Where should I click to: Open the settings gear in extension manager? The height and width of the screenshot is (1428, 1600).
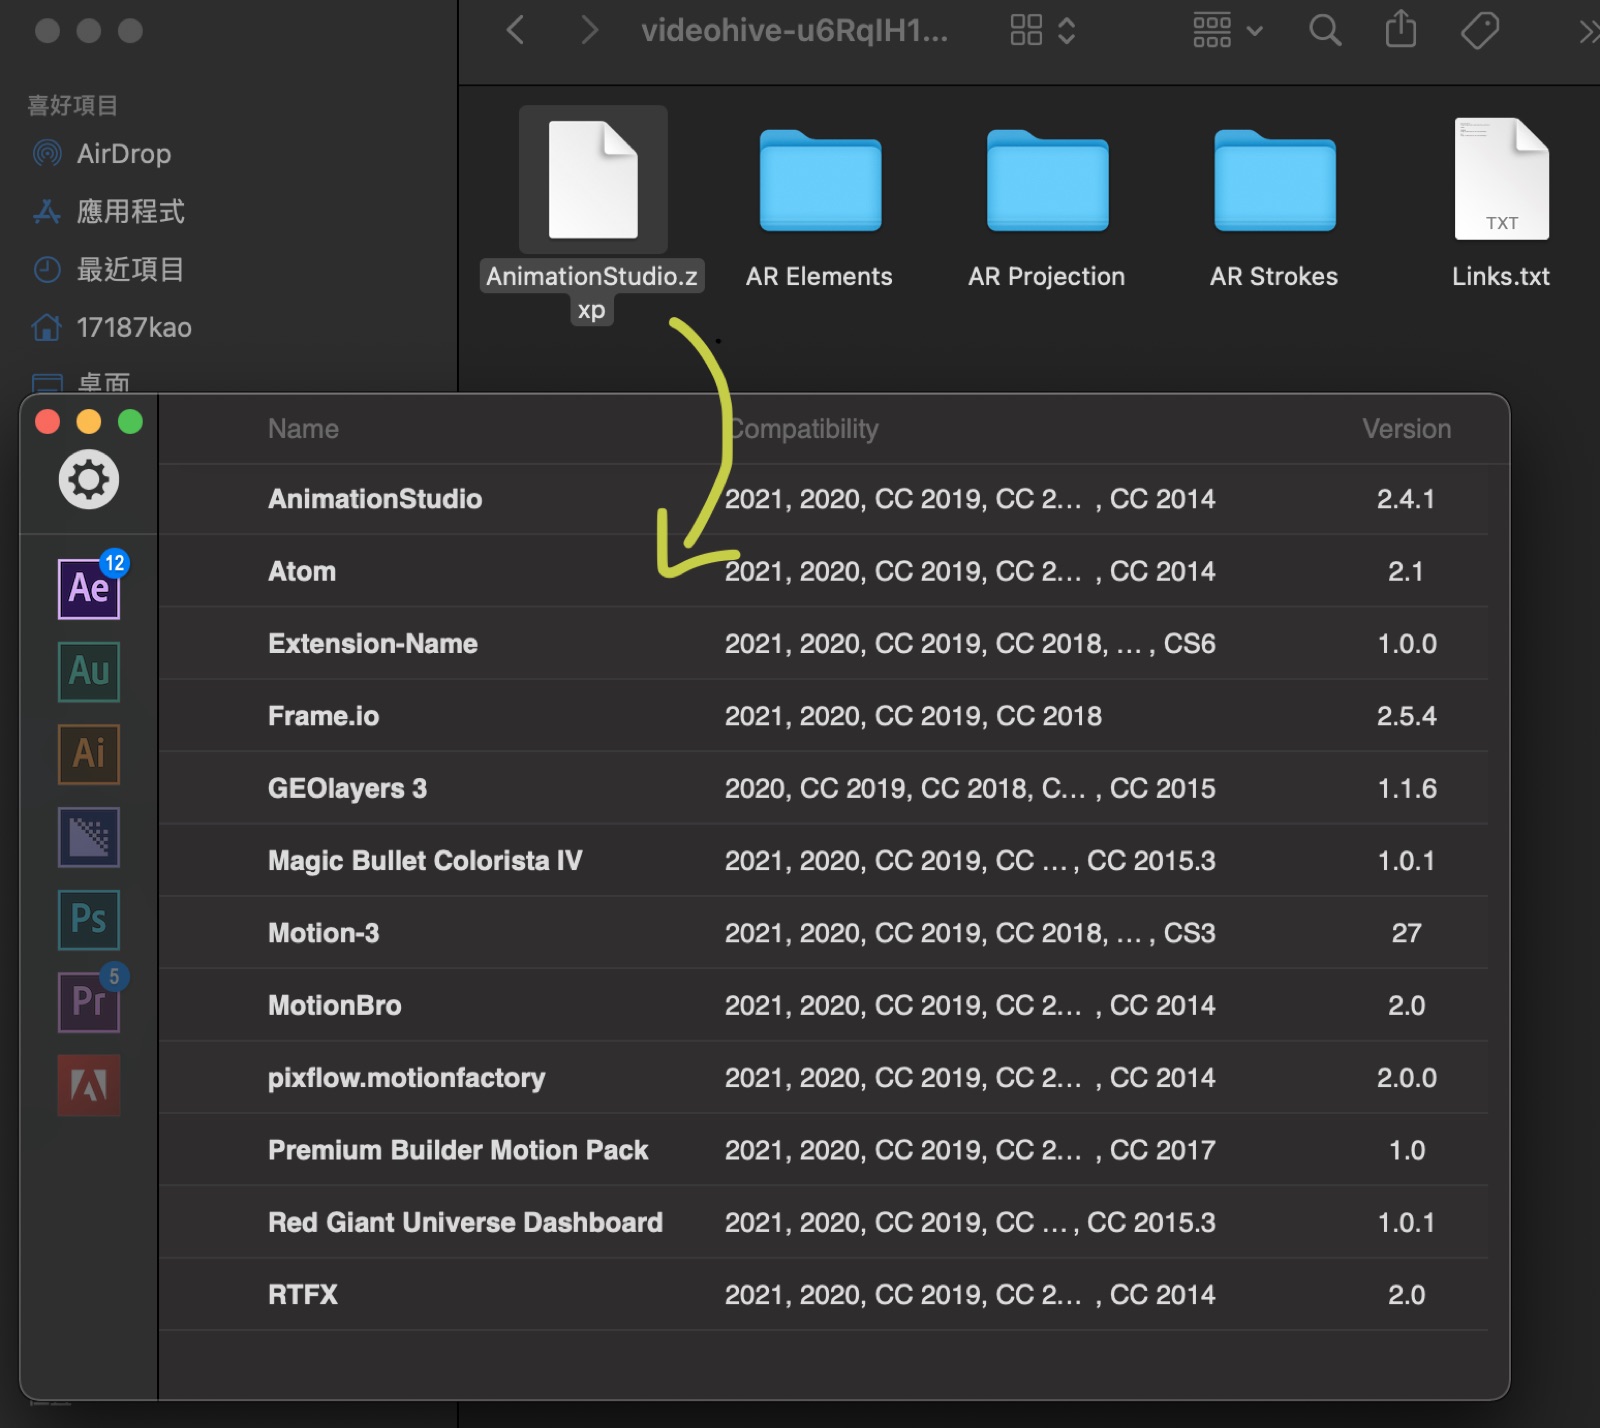coord(88,480)
